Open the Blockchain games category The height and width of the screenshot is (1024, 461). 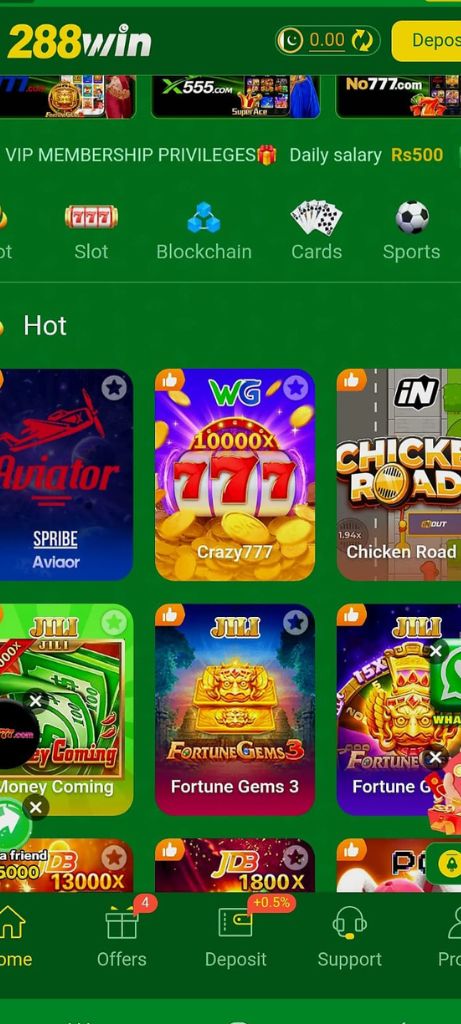tap(204, 217)
